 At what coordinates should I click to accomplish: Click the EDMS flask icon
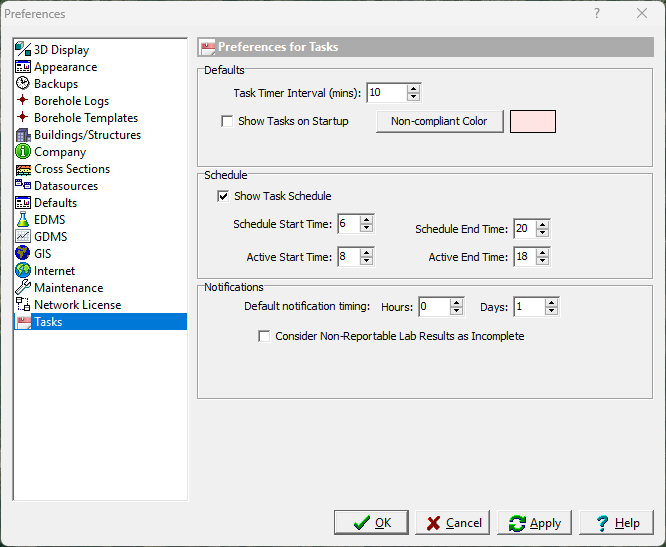coord(23,220)
